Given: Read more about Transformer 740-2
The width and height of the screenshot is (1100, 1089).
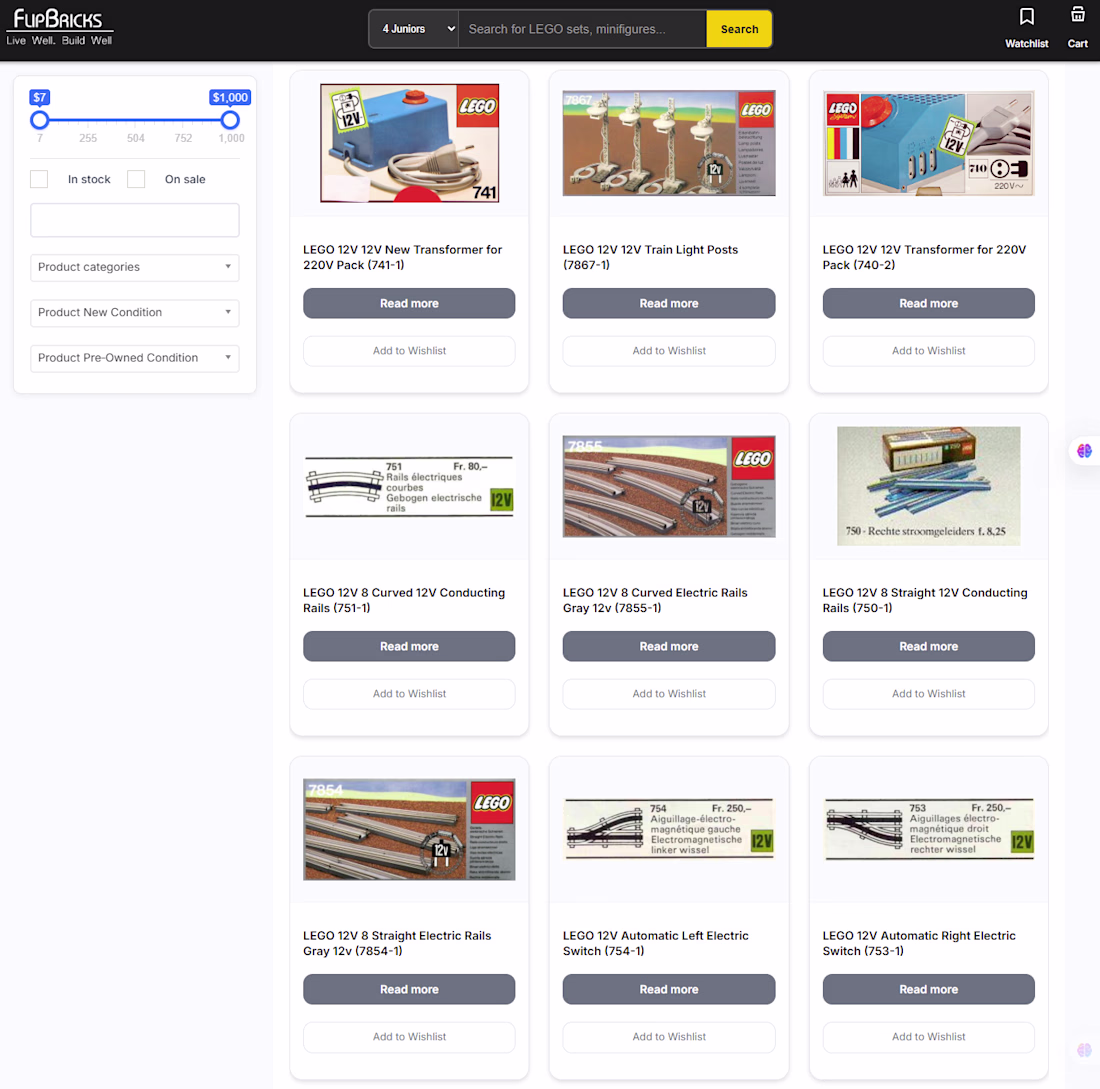Looking at the screenshot, I should coord(928,303).
